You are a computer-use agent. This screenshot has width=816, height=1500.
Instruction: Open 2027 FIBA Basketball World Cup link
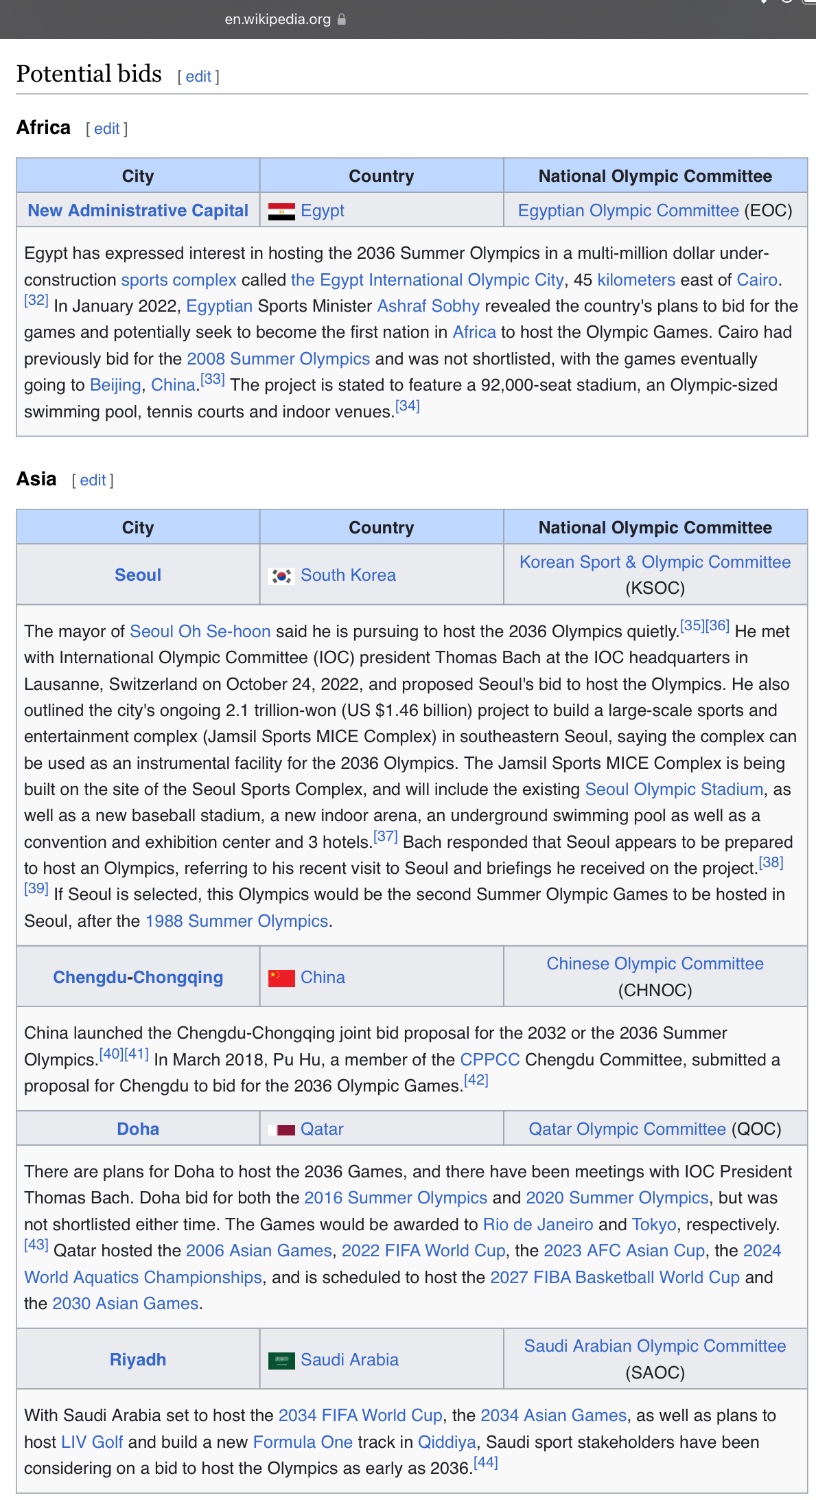pos(615,1277)
